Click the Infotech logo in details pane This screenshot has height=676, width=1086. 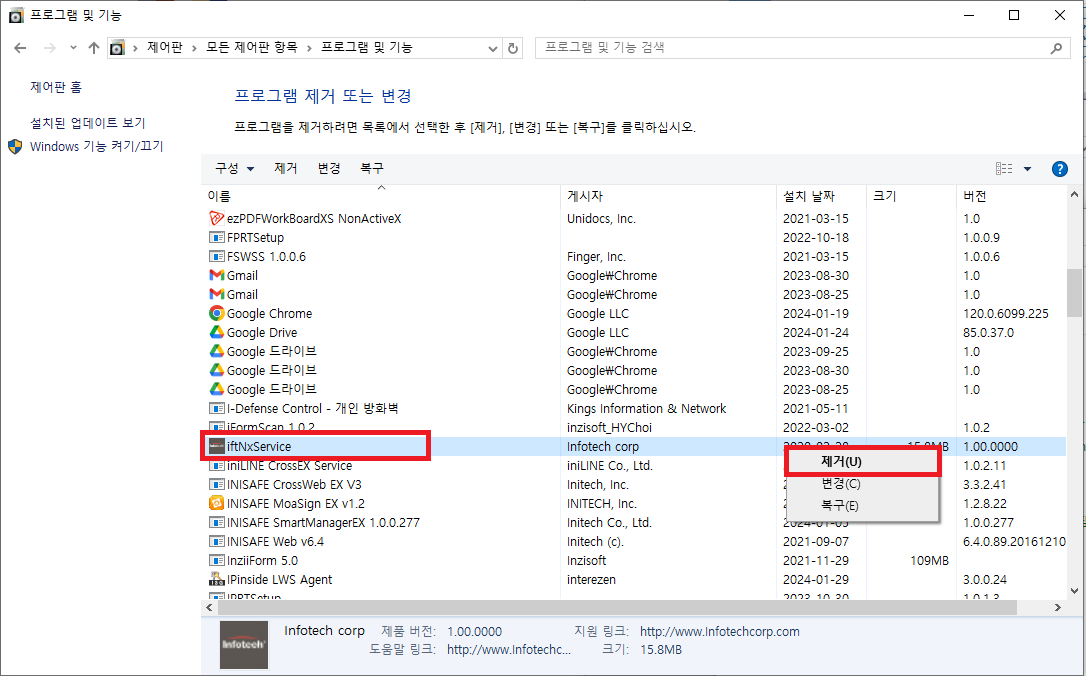tap(243, 644)
